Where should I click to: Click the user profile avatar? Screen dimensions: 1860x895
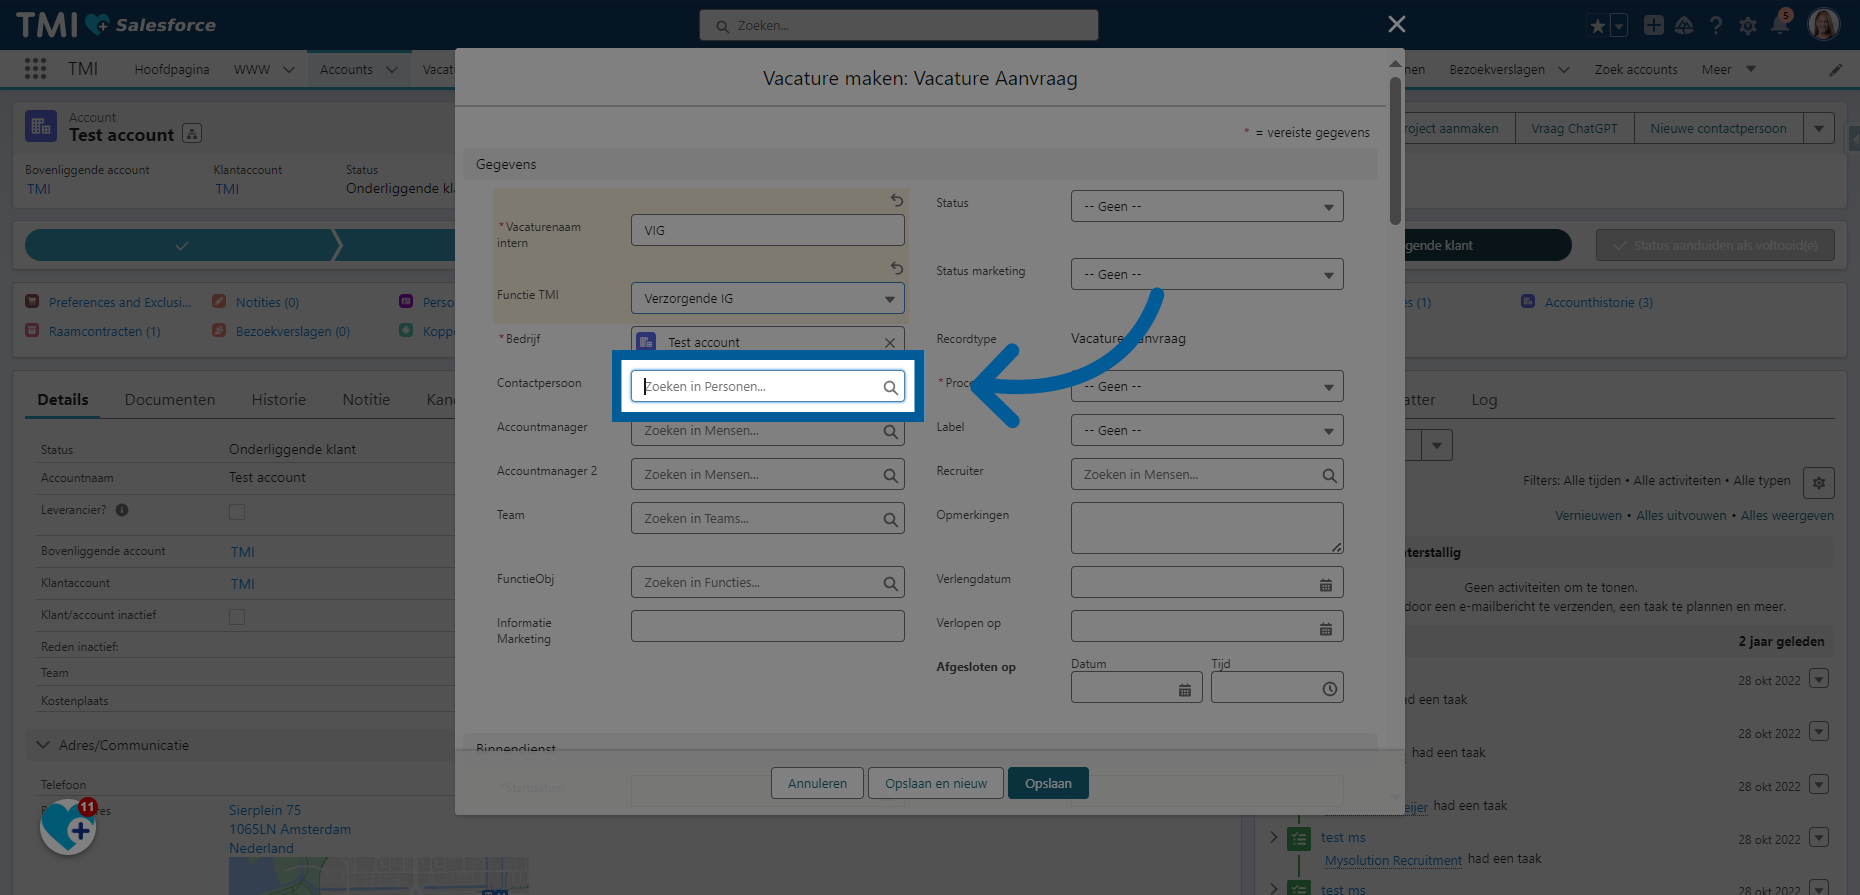(1823, 25)
